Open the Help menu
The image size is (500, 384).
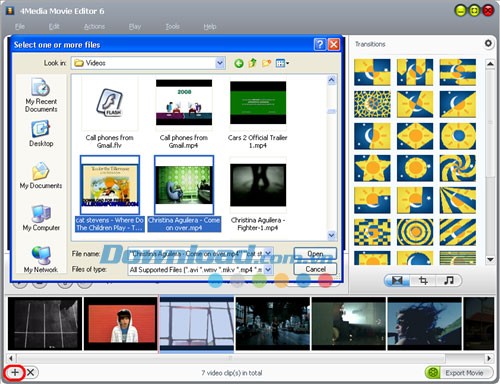click(210, 26)
